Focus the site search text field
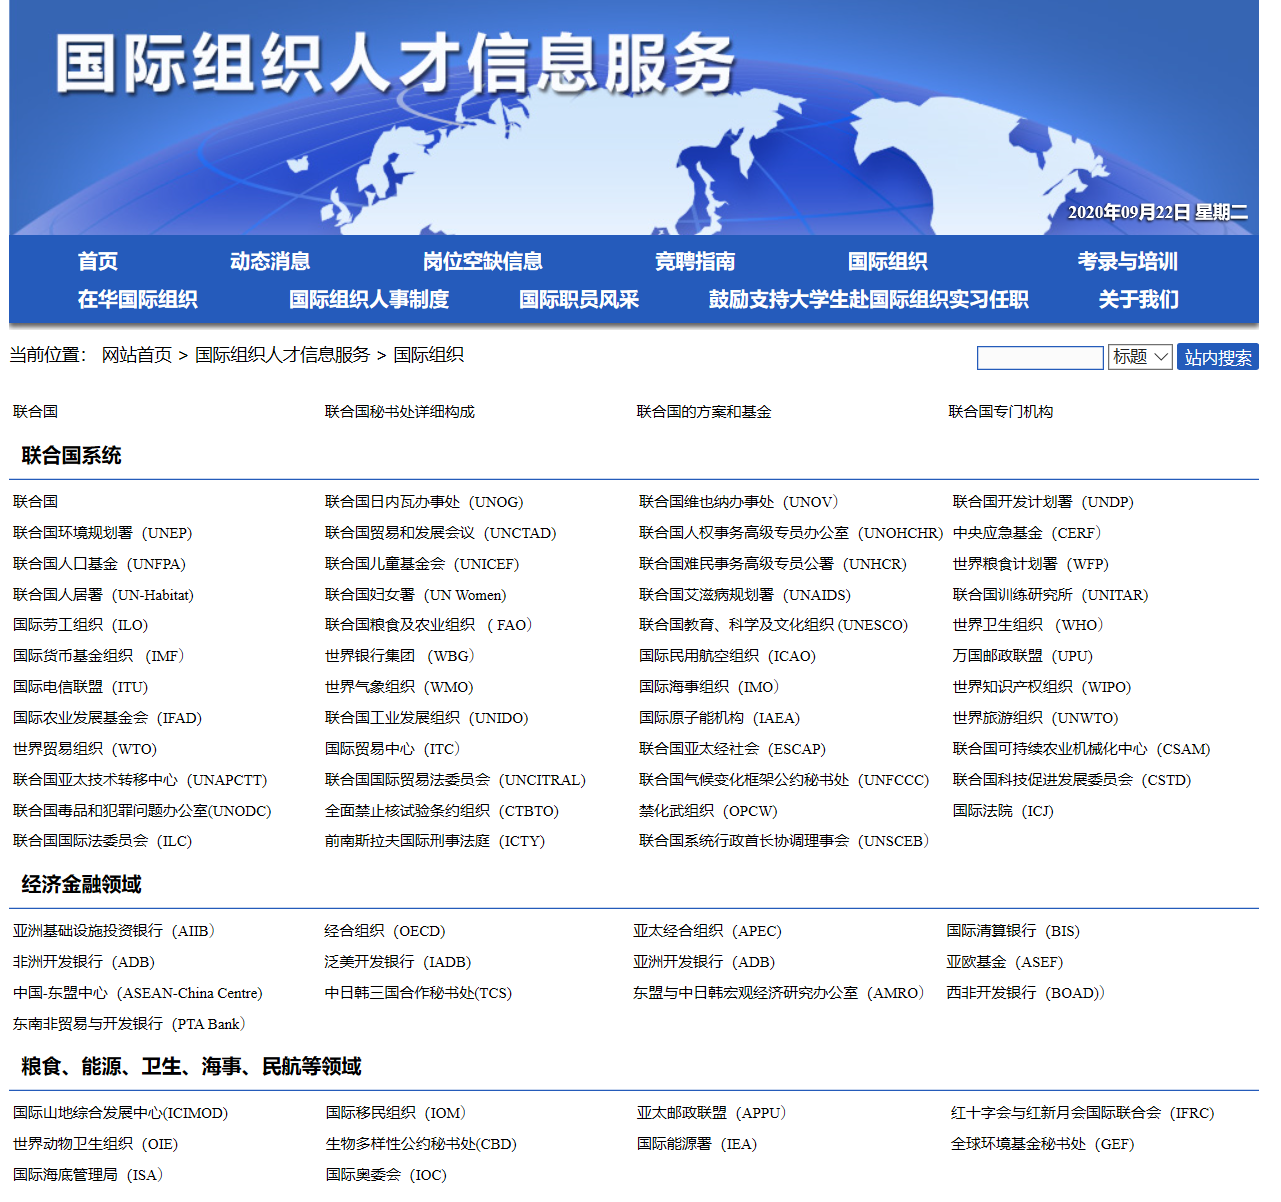Viewport: 1281px width, 1202px height. point(1040,357)
